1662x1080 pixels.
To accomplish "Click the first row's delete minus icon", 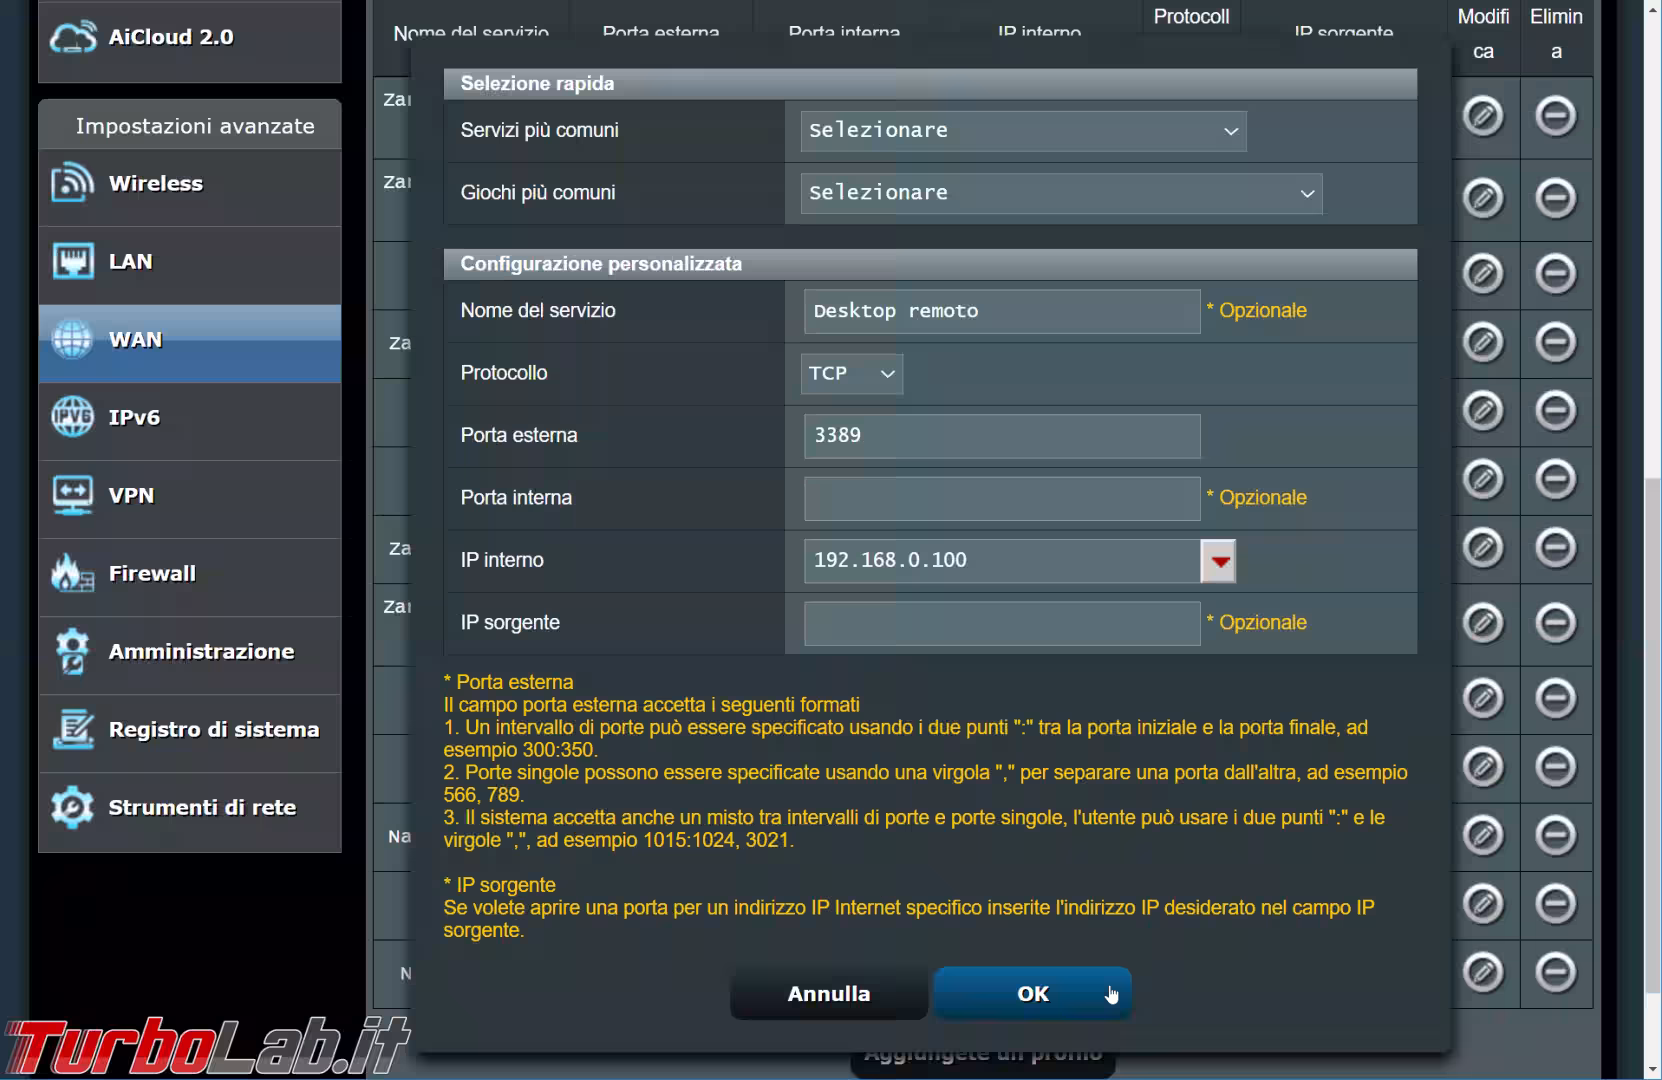I will tap(1555, 116).
